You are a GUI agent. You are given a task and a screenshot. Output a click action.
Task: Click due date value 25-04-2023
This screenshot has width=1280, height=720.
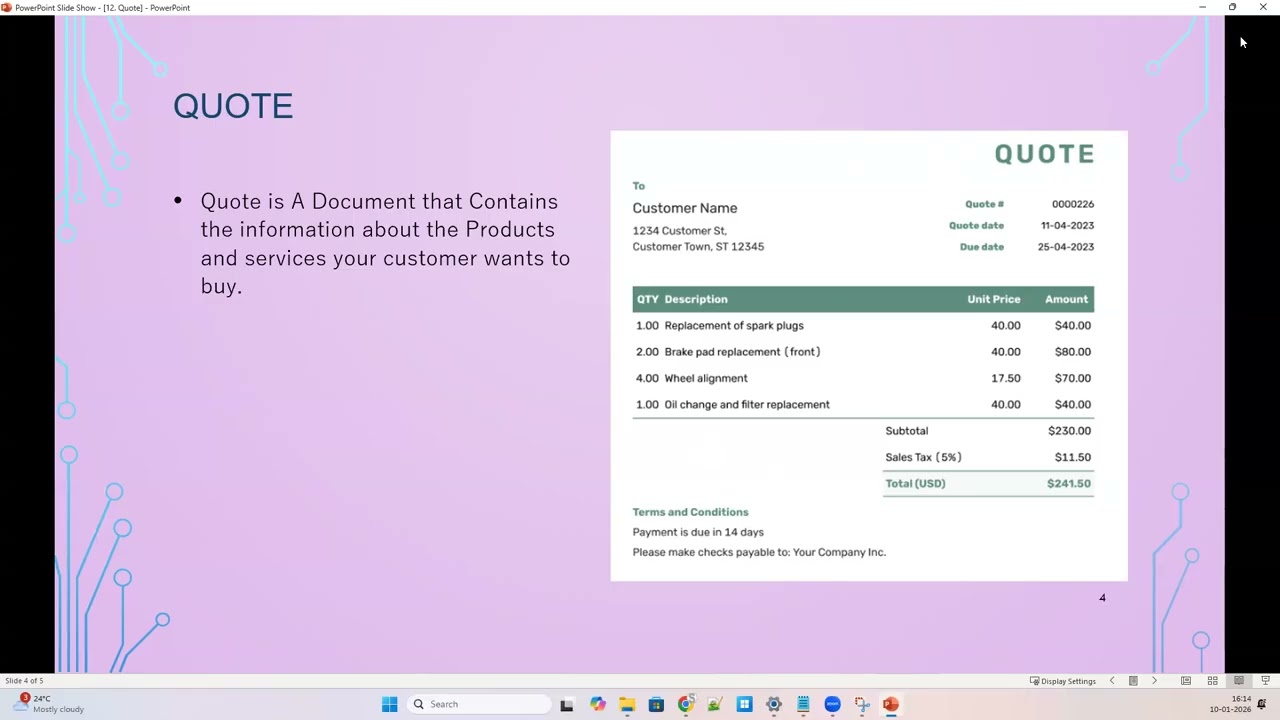pos(1066,247)
